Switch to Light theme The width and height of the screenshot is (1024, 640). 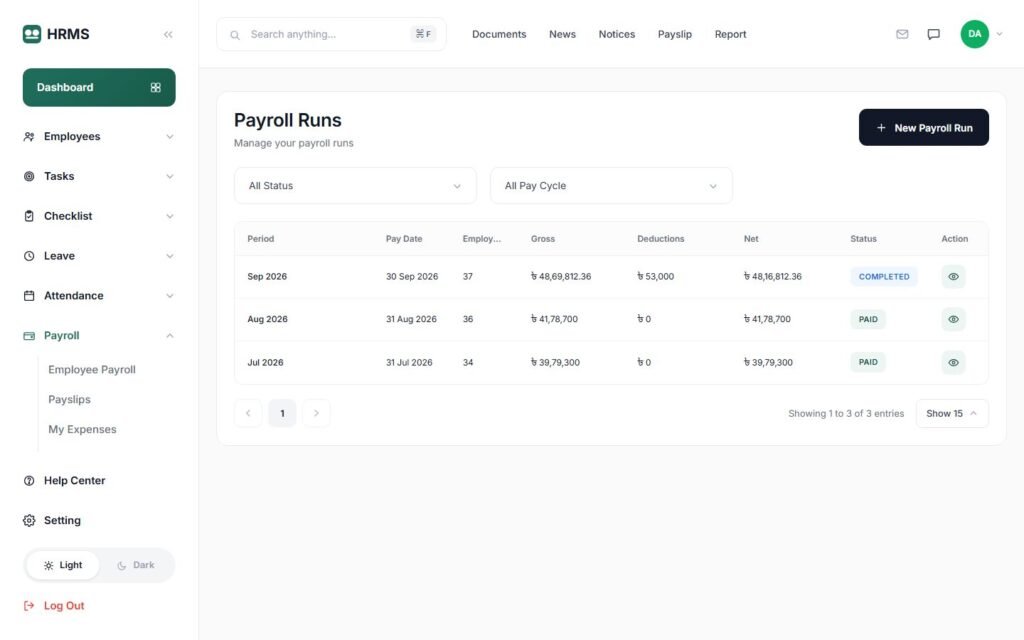coord(63,566)
